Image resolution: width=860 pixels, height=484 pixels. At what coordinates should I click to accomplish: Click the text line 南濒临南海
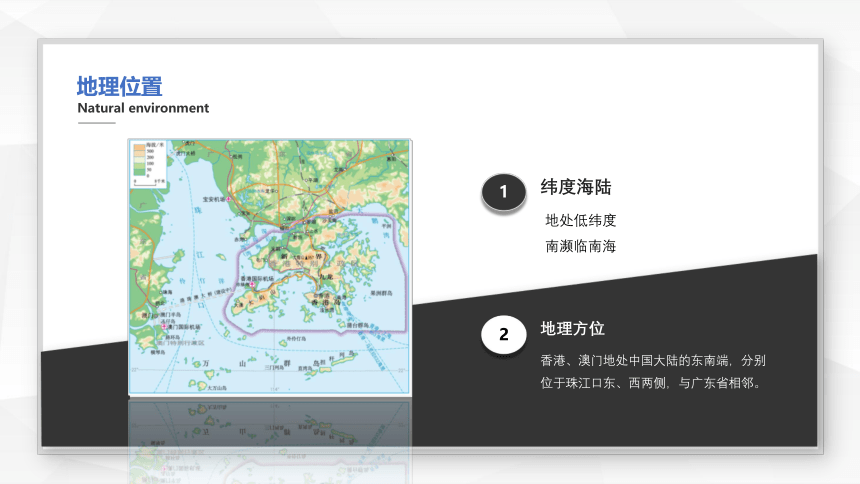point(581,246)
